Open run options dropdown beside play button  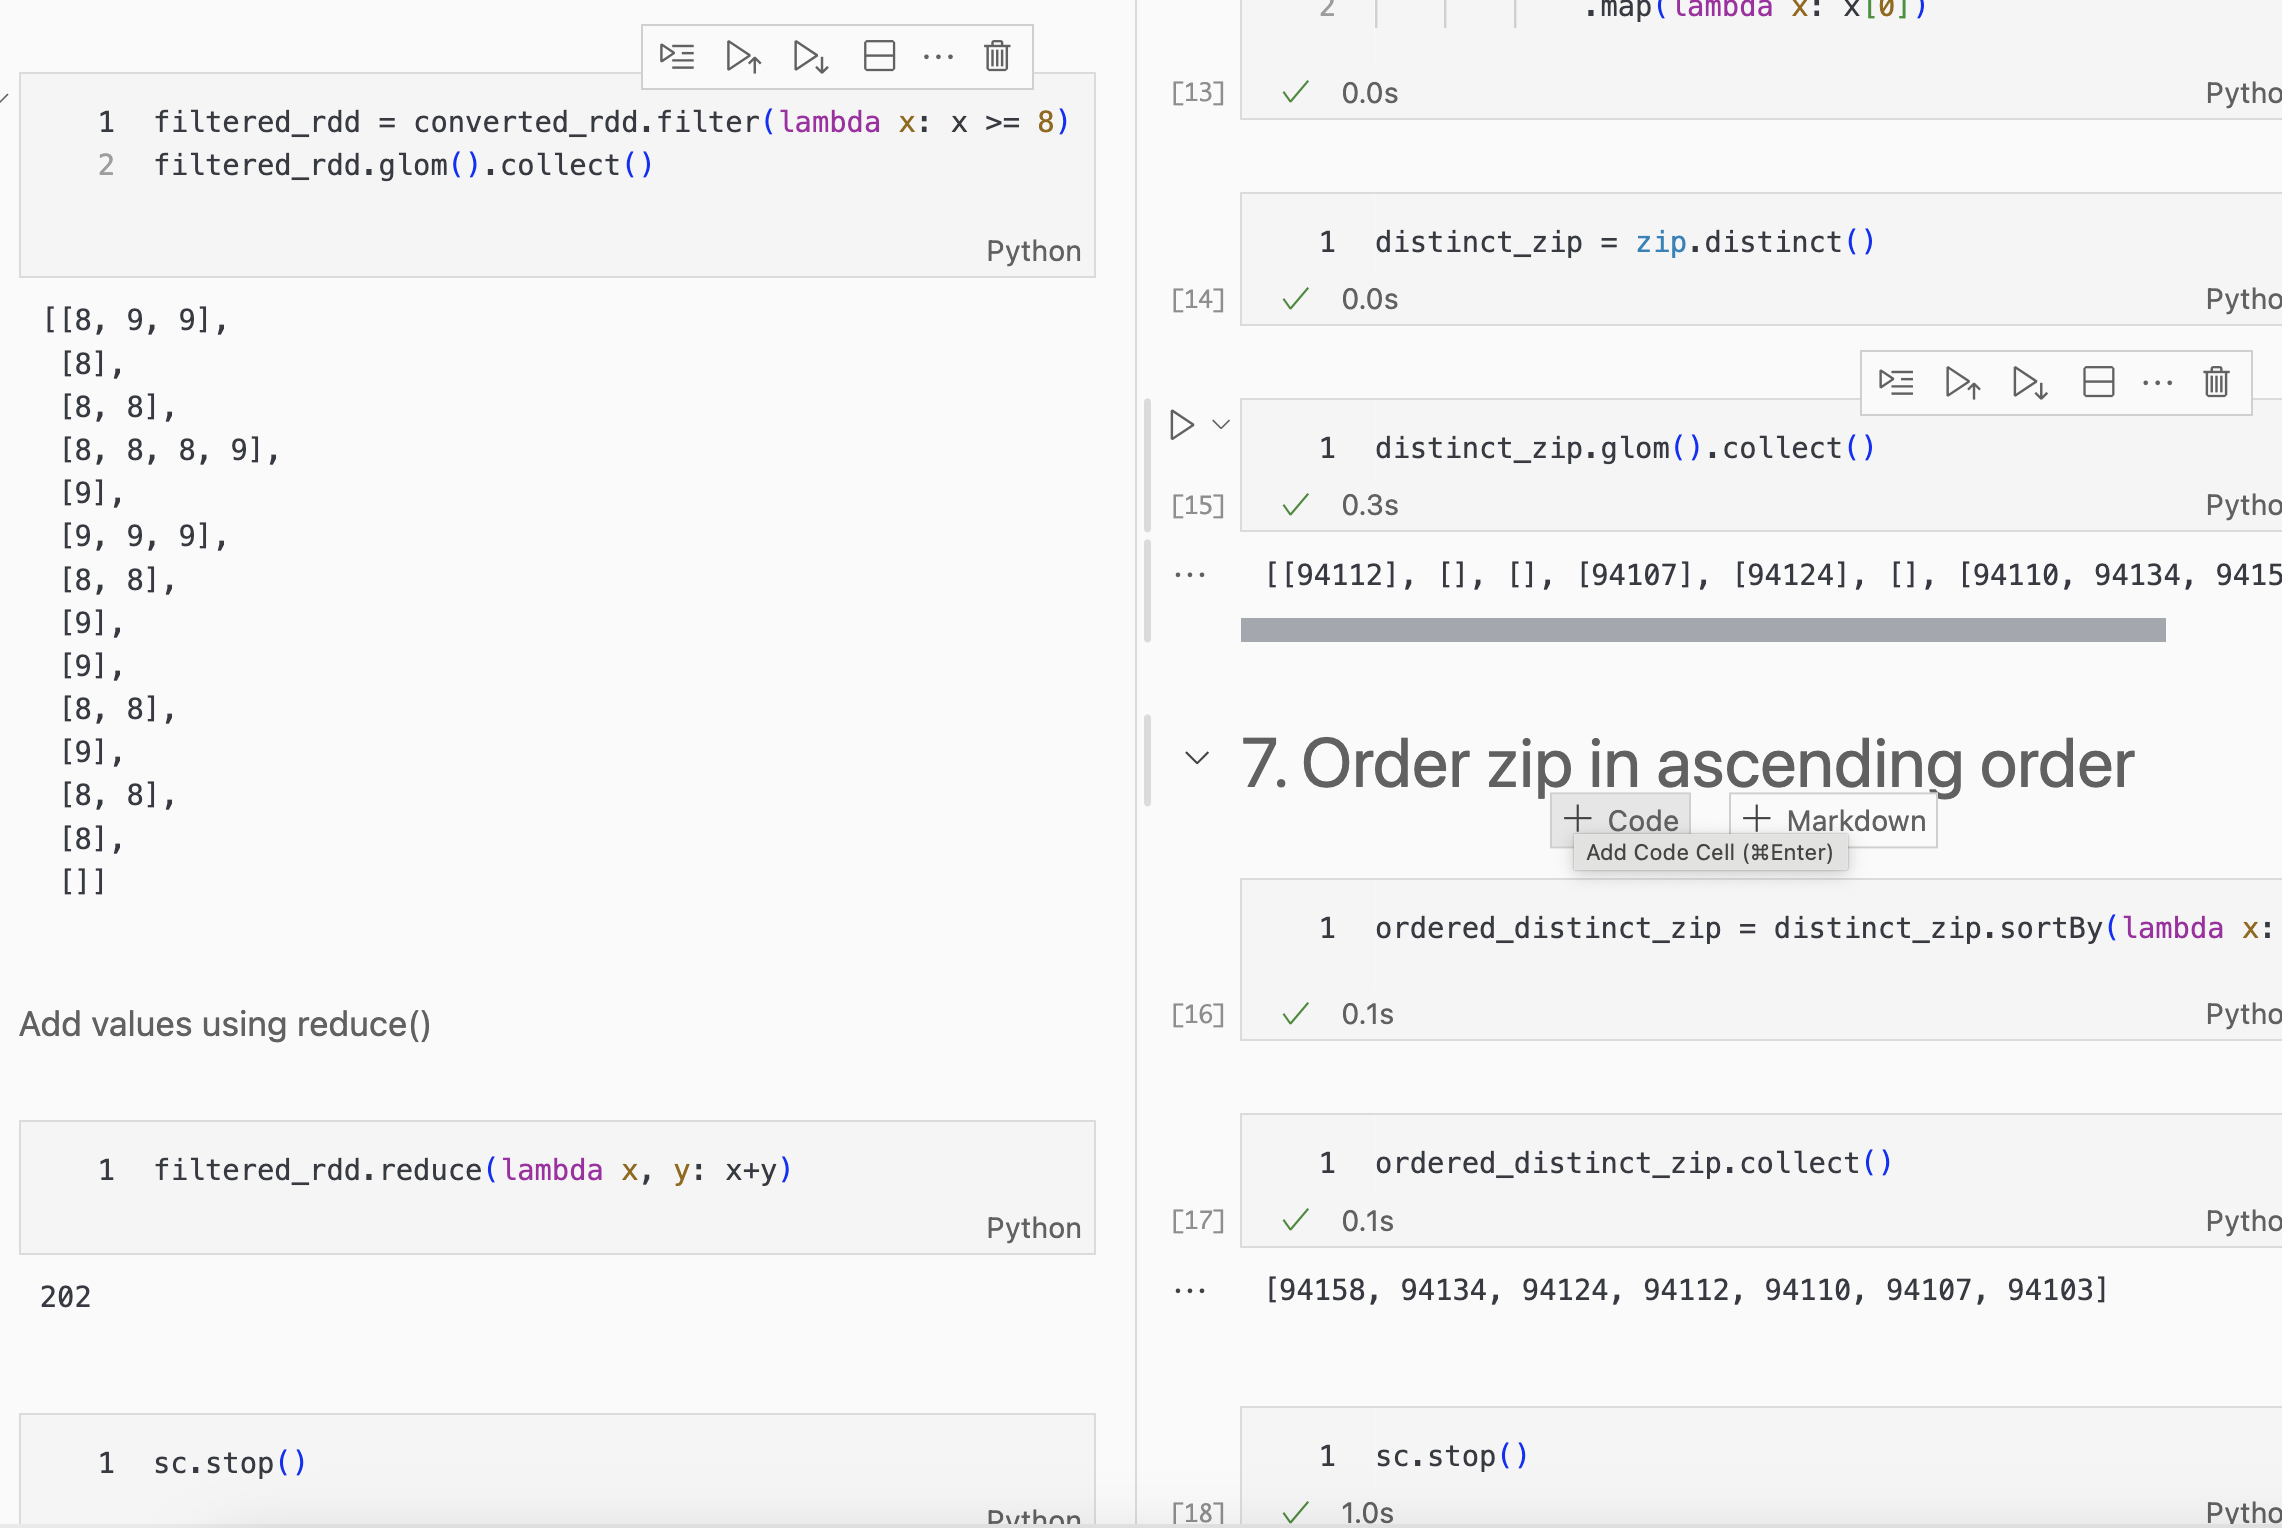click(x=1221, y=425)
